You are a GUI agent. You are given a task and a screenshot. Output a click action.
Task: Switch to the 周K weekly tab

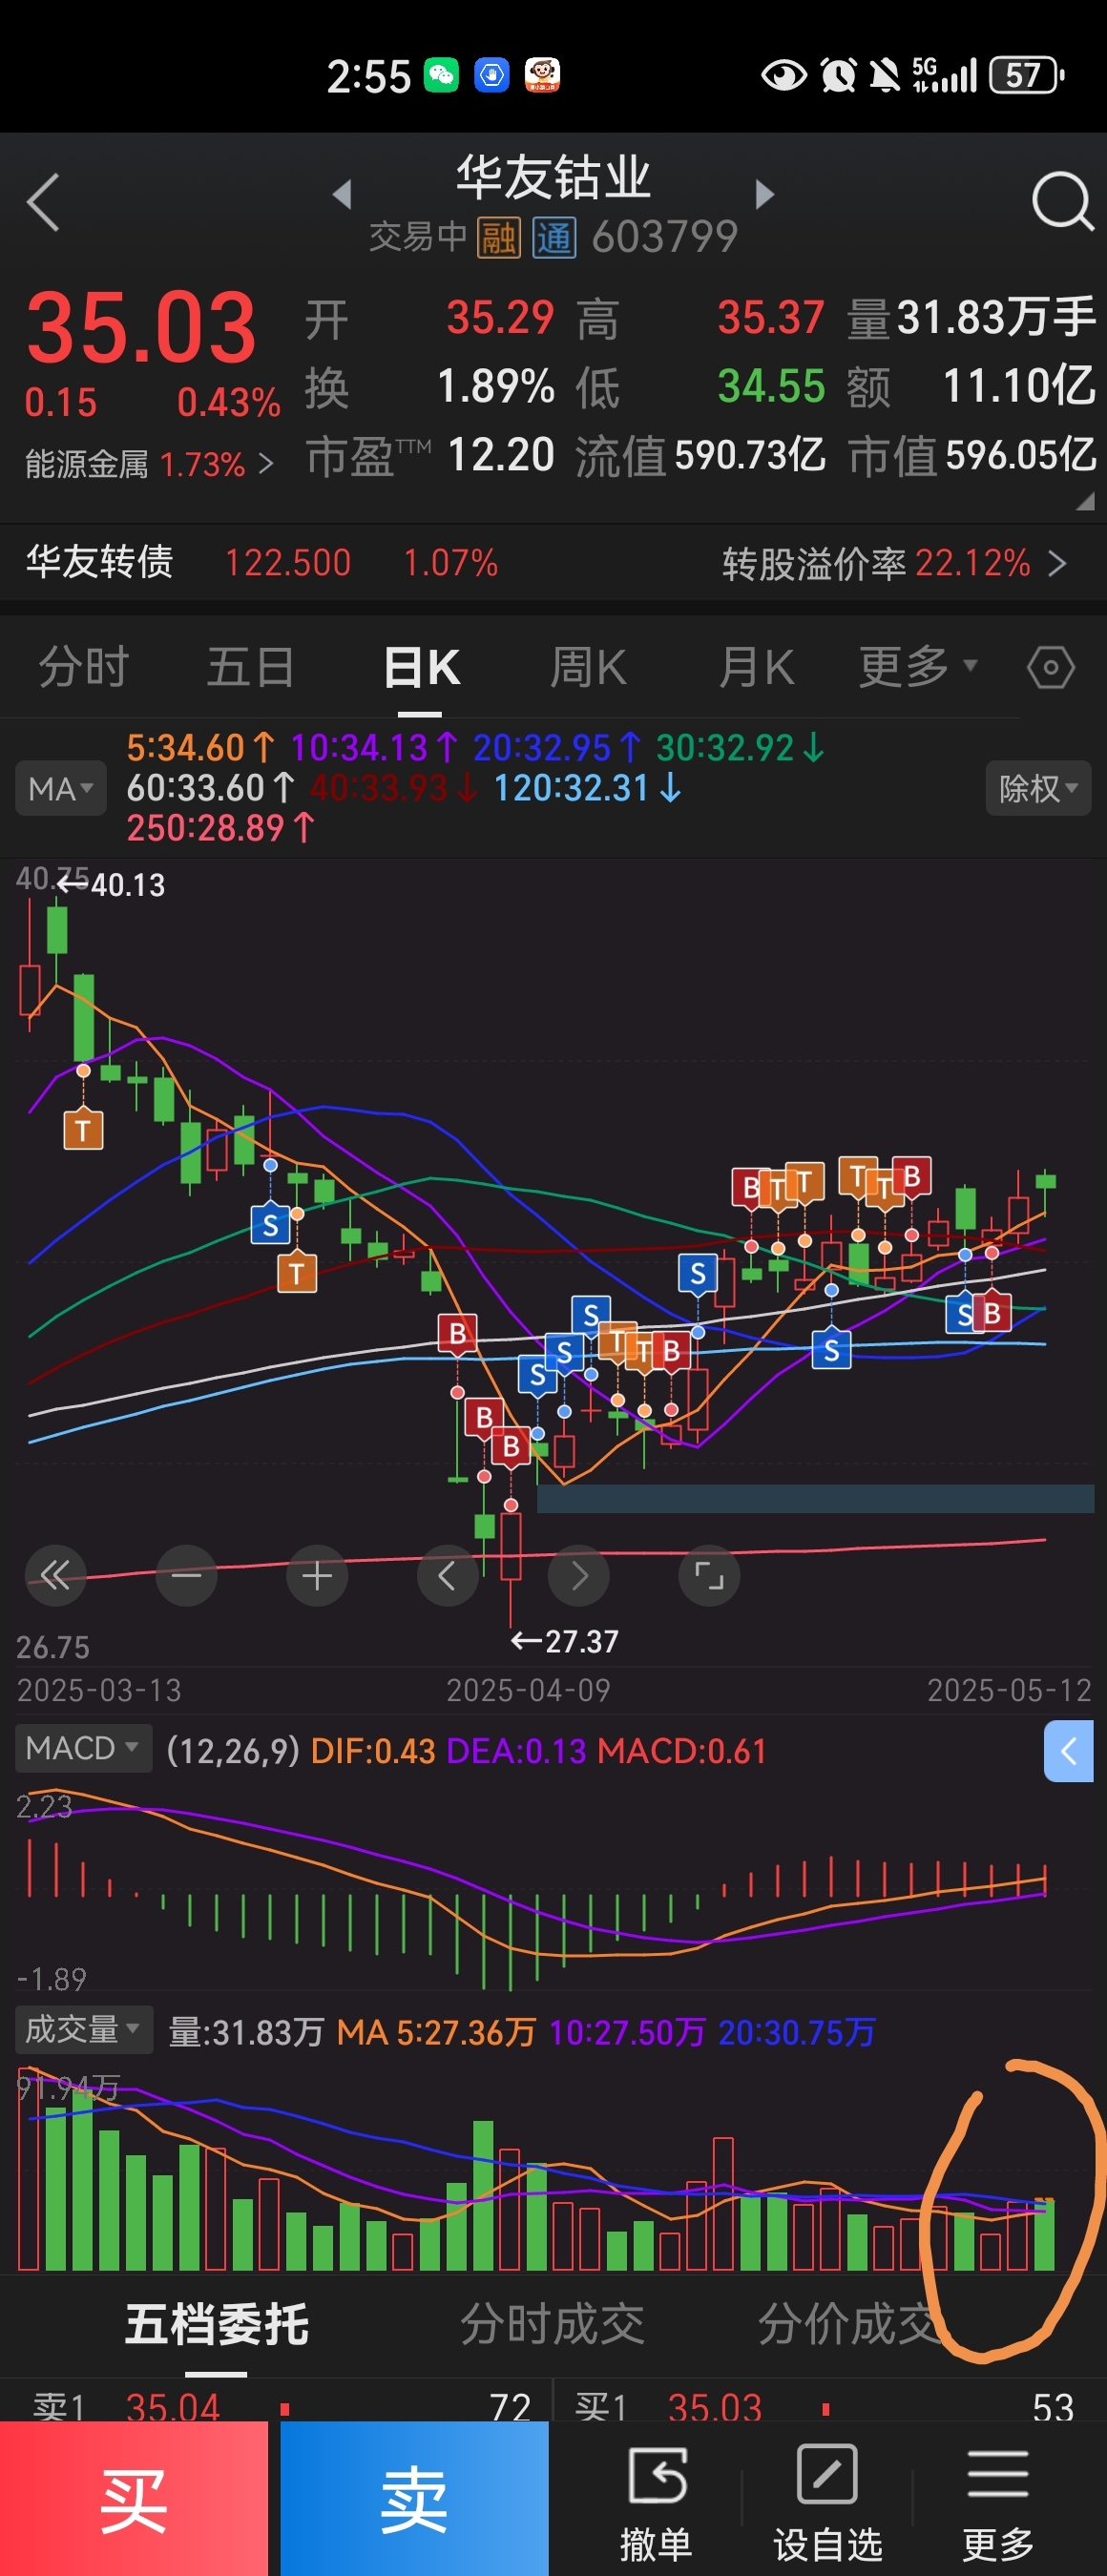click(588, 667)
